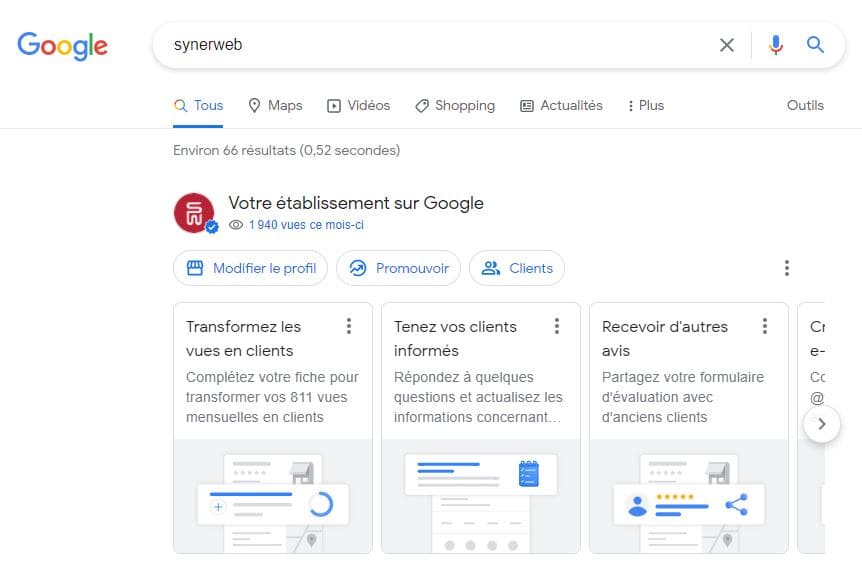Click the red Synerweb business logo
862x569 pixels.
tap(194, 213)
